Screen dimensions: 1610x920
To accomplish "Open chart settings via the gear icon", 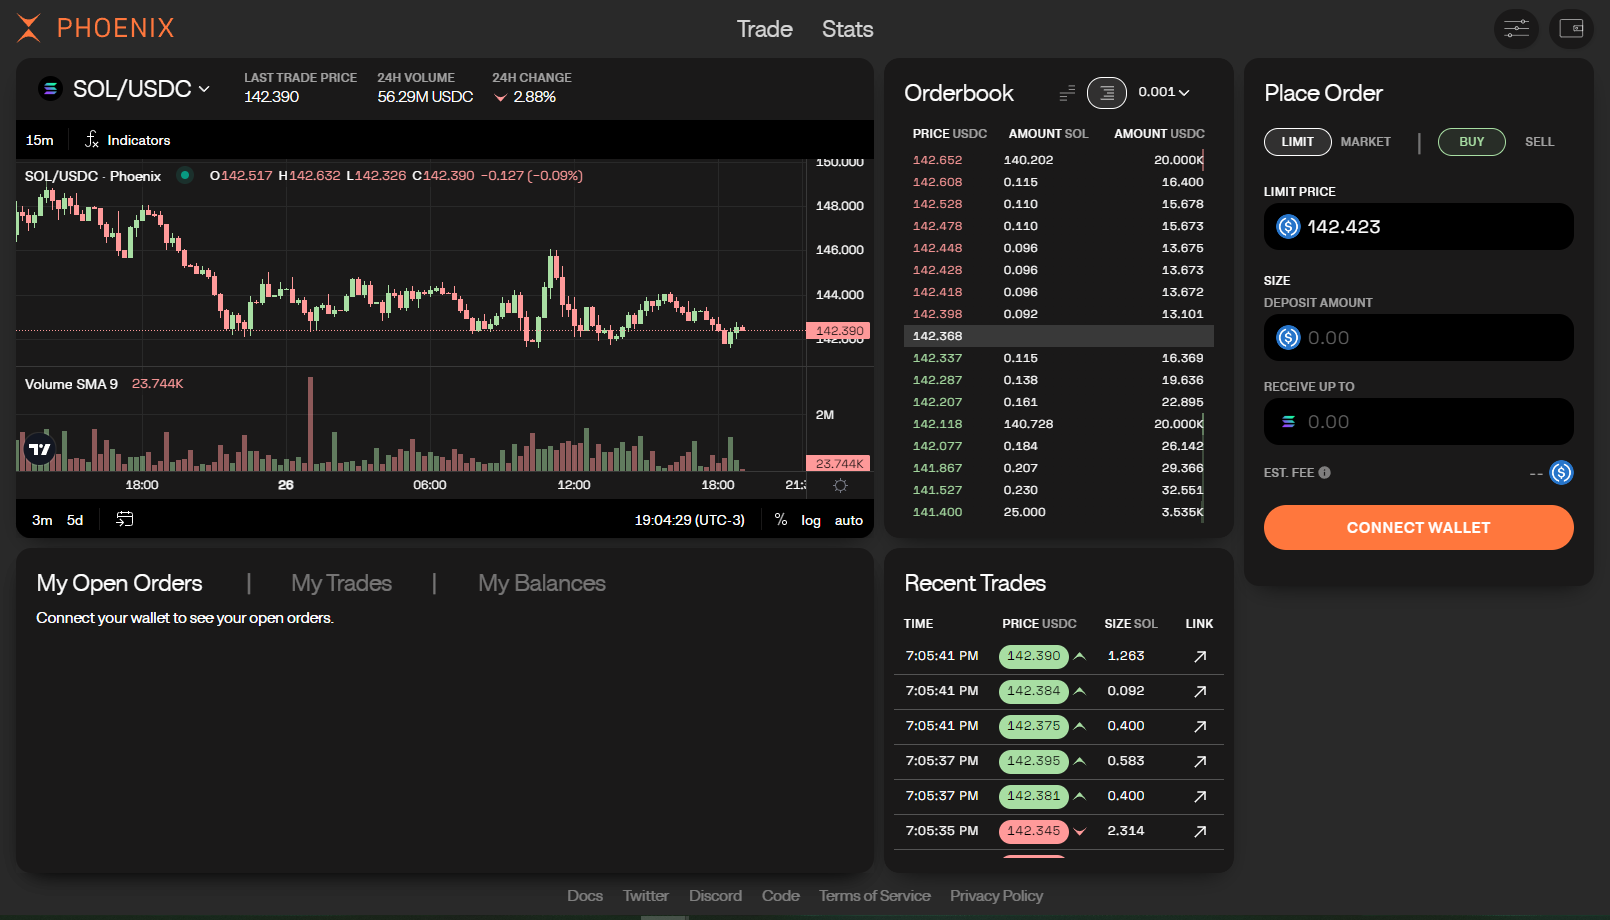I will pos(840,485).
